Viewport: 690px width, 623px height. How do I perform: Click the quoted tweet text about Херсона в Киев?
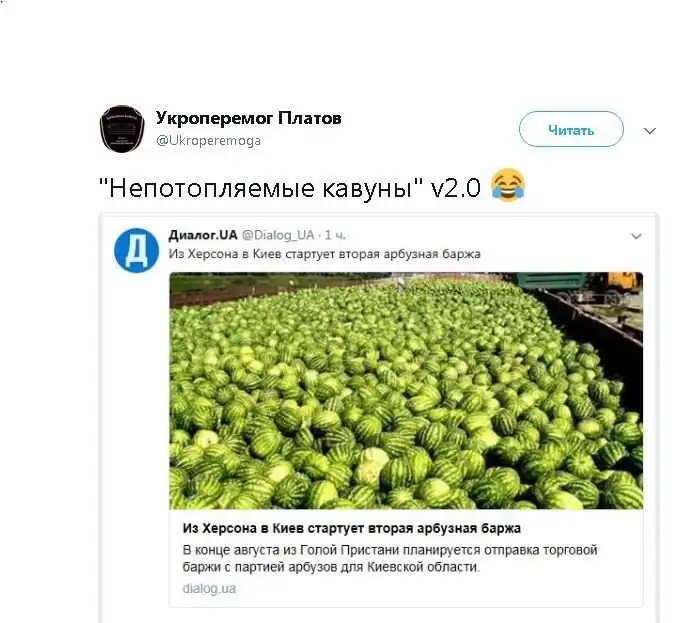(x=324, y=254)
